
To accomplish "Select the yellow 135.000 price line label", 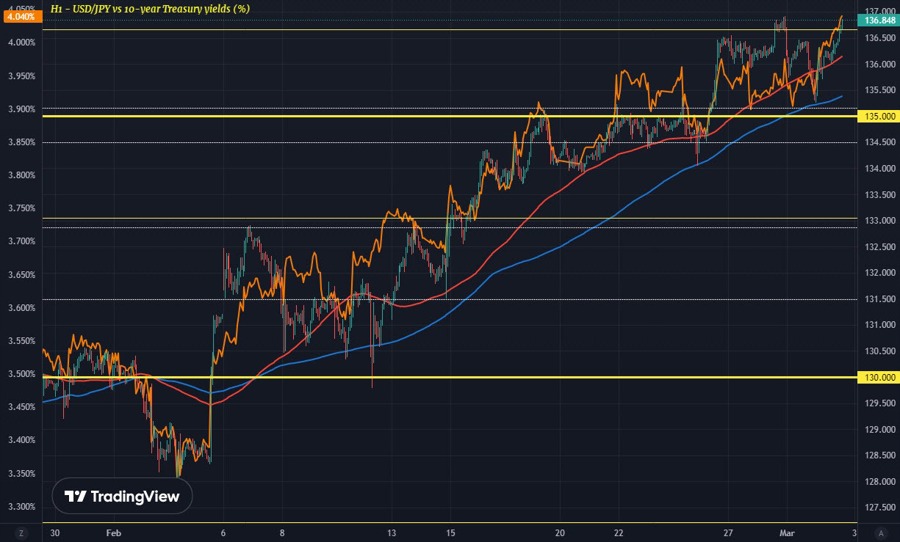I will (878, 117).
